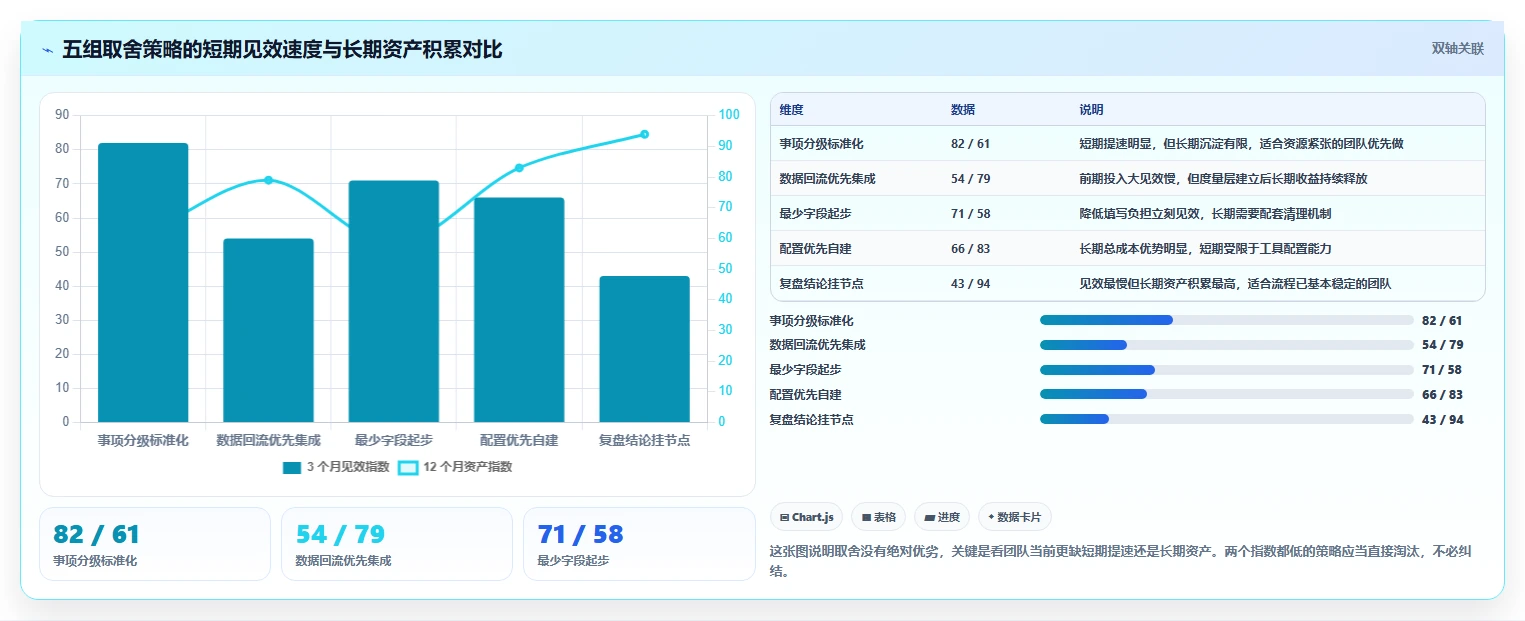Click the 数据回流优先集成 progress bar
The image size is (1525, 621).
coord(1227,345)
